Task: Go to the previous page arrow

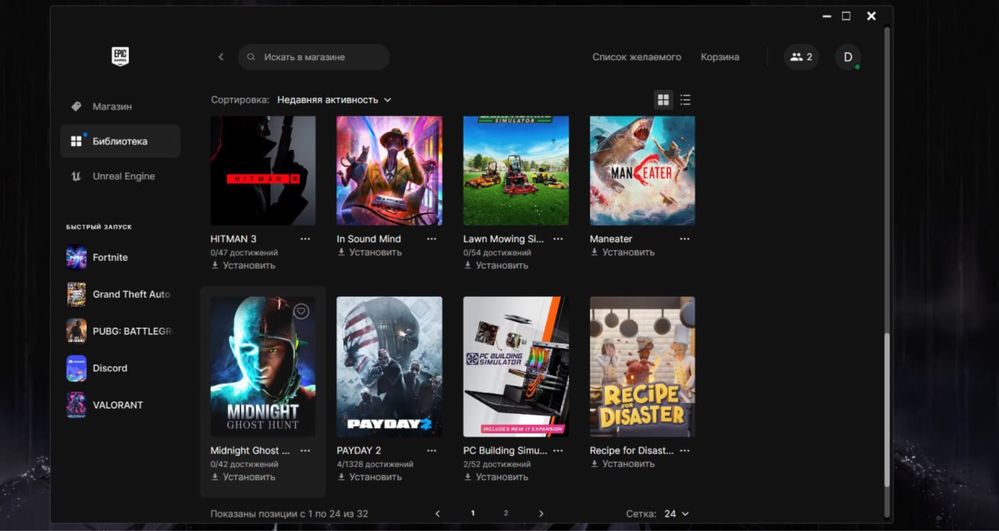Action: click(x=437, y=514)
